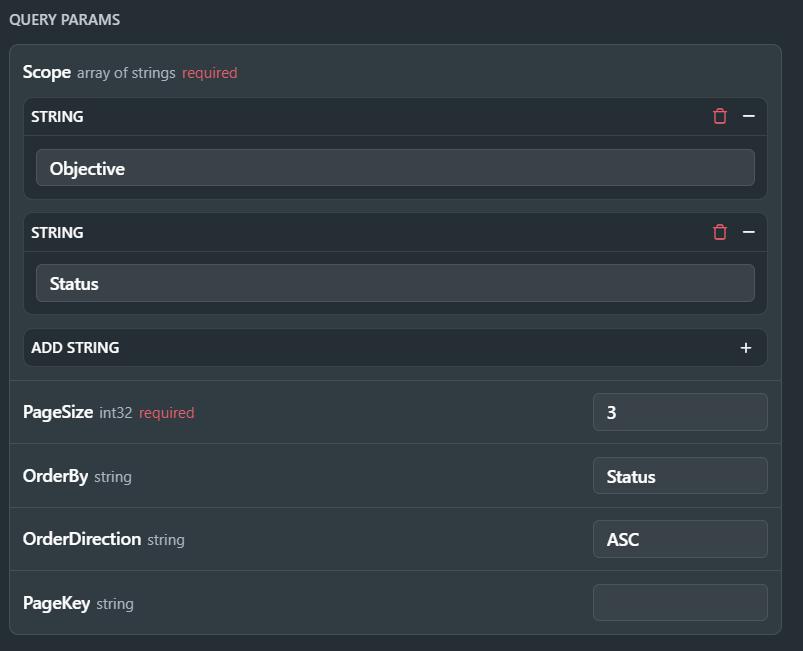Click the ADD STRING button

click(x=395, y=348)
